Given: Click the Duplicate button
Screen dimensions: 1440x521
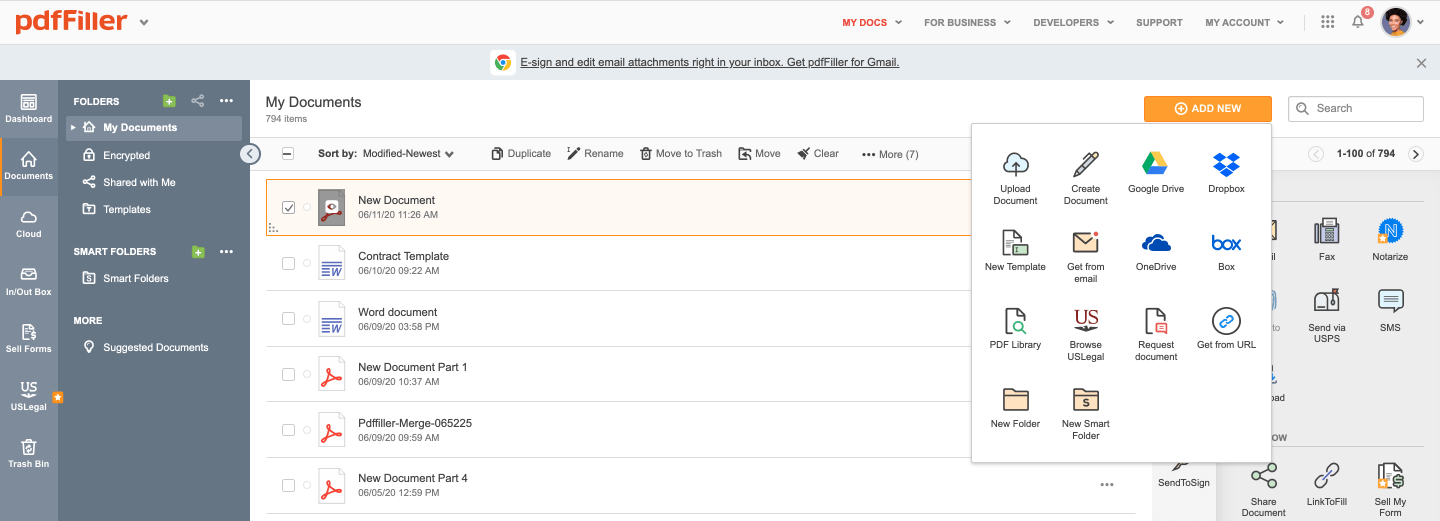Looking at the screenshot, I should click(x=521, y=154).
